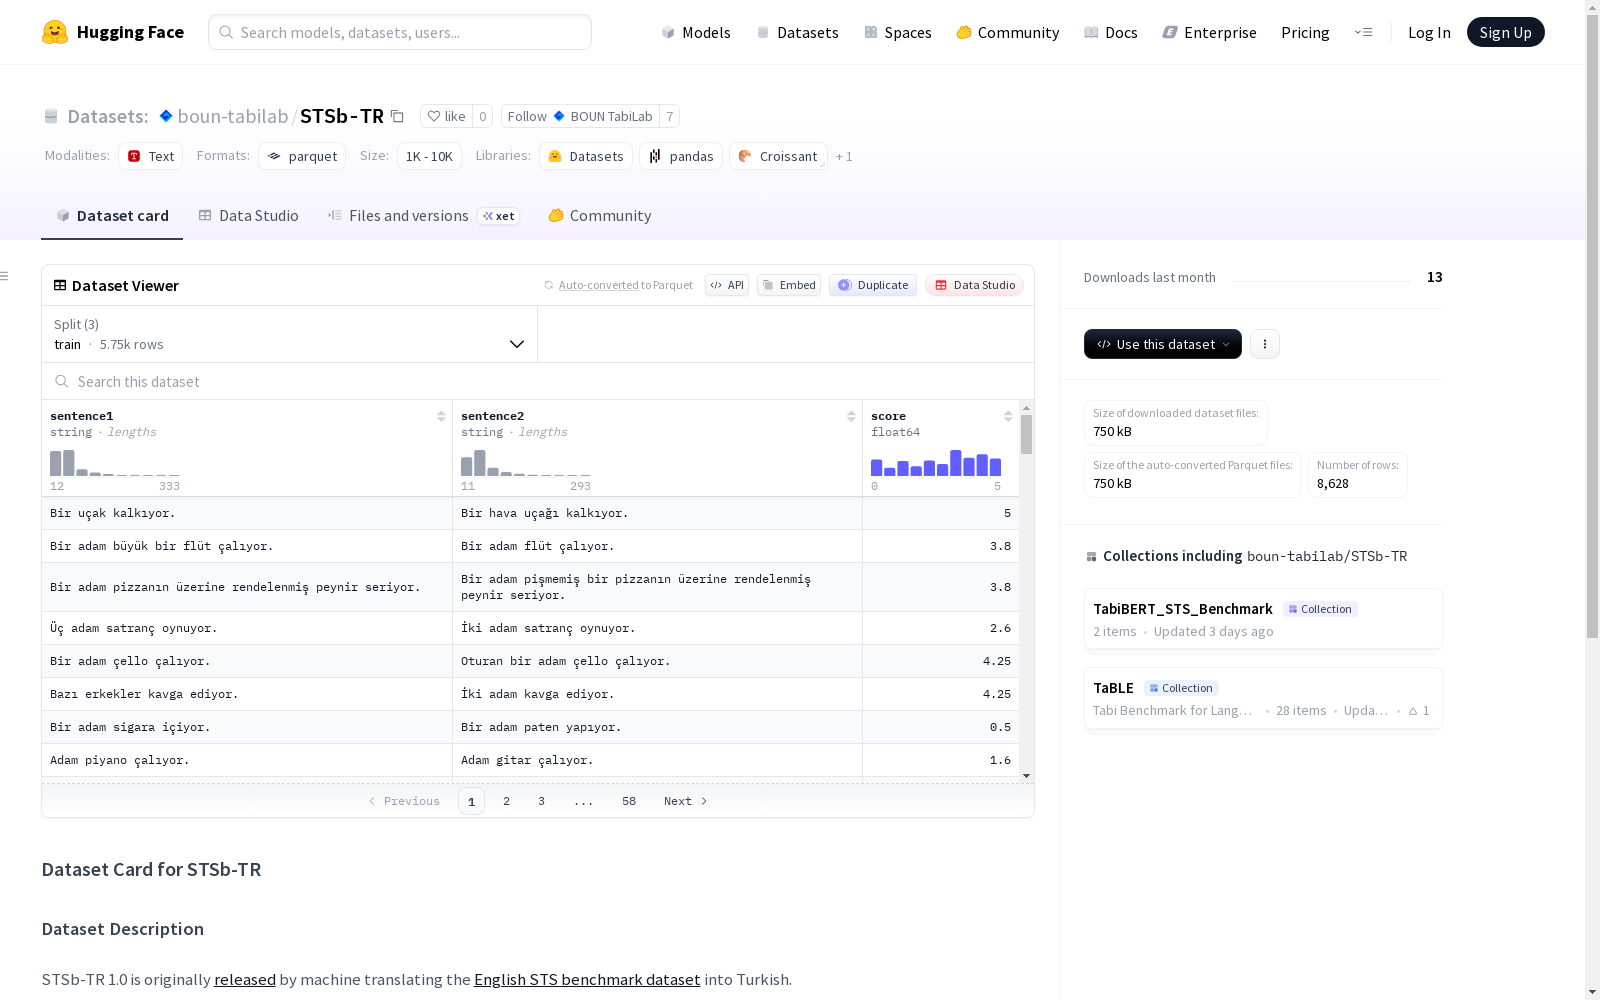Go to page 2 of the dataset
1600x1000 pixels.
[507, 801]
